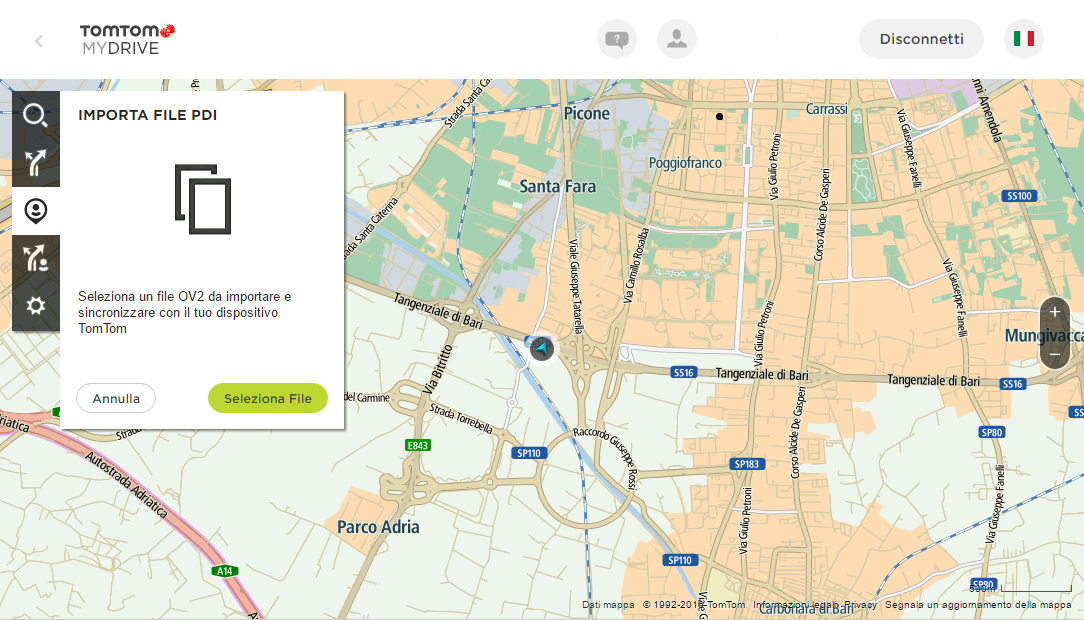The width and height of the screenshot is (1084, 620).
Task: Zoom out the map with minus
Action: 1054,355
